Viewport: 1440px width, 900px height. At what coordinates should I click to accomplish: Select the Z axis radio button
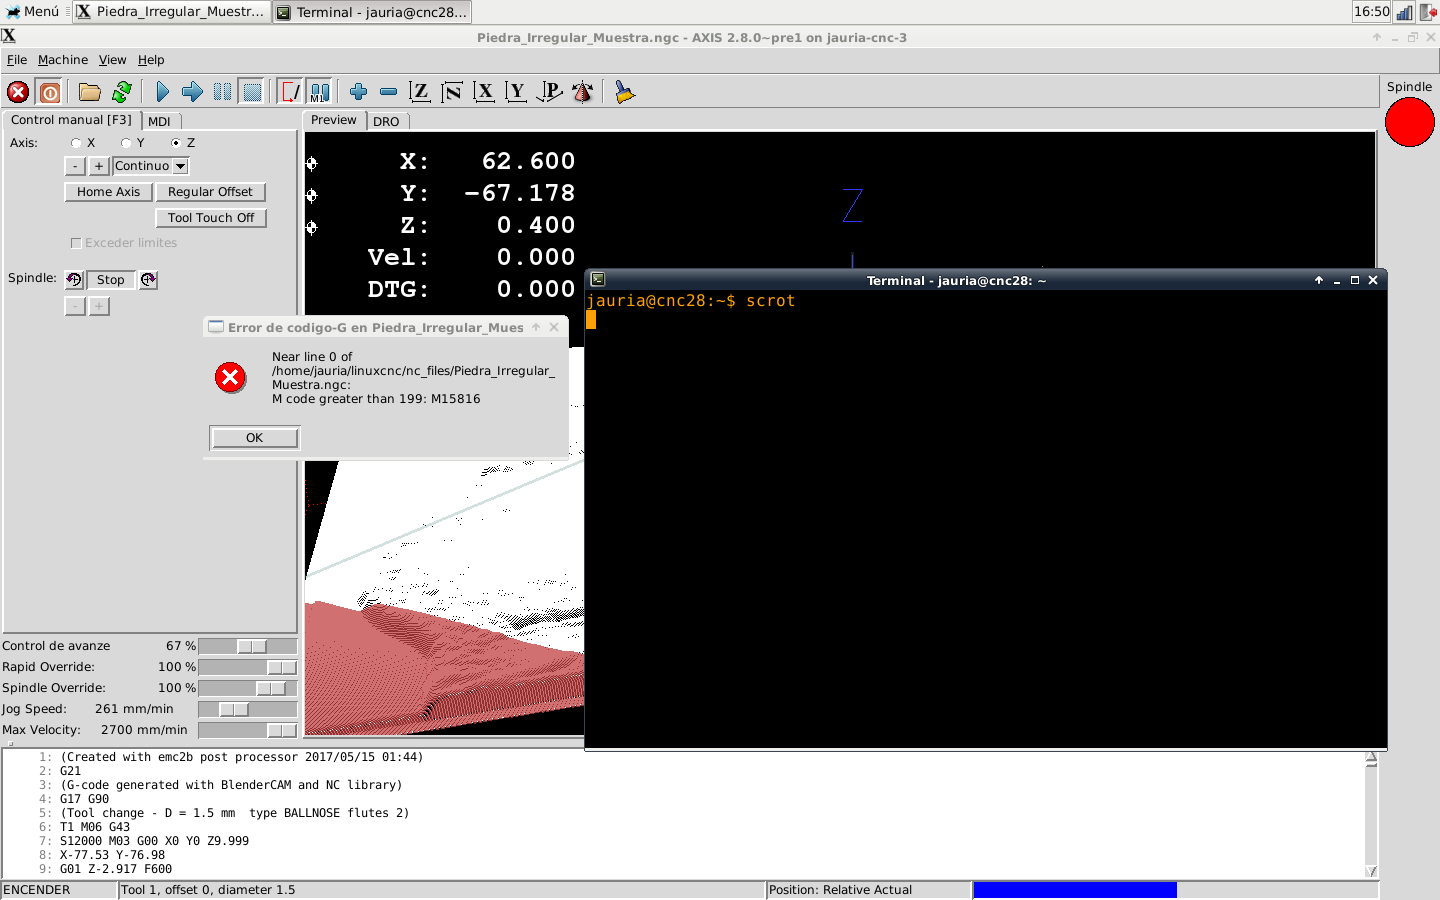click(x=176, y=143)
